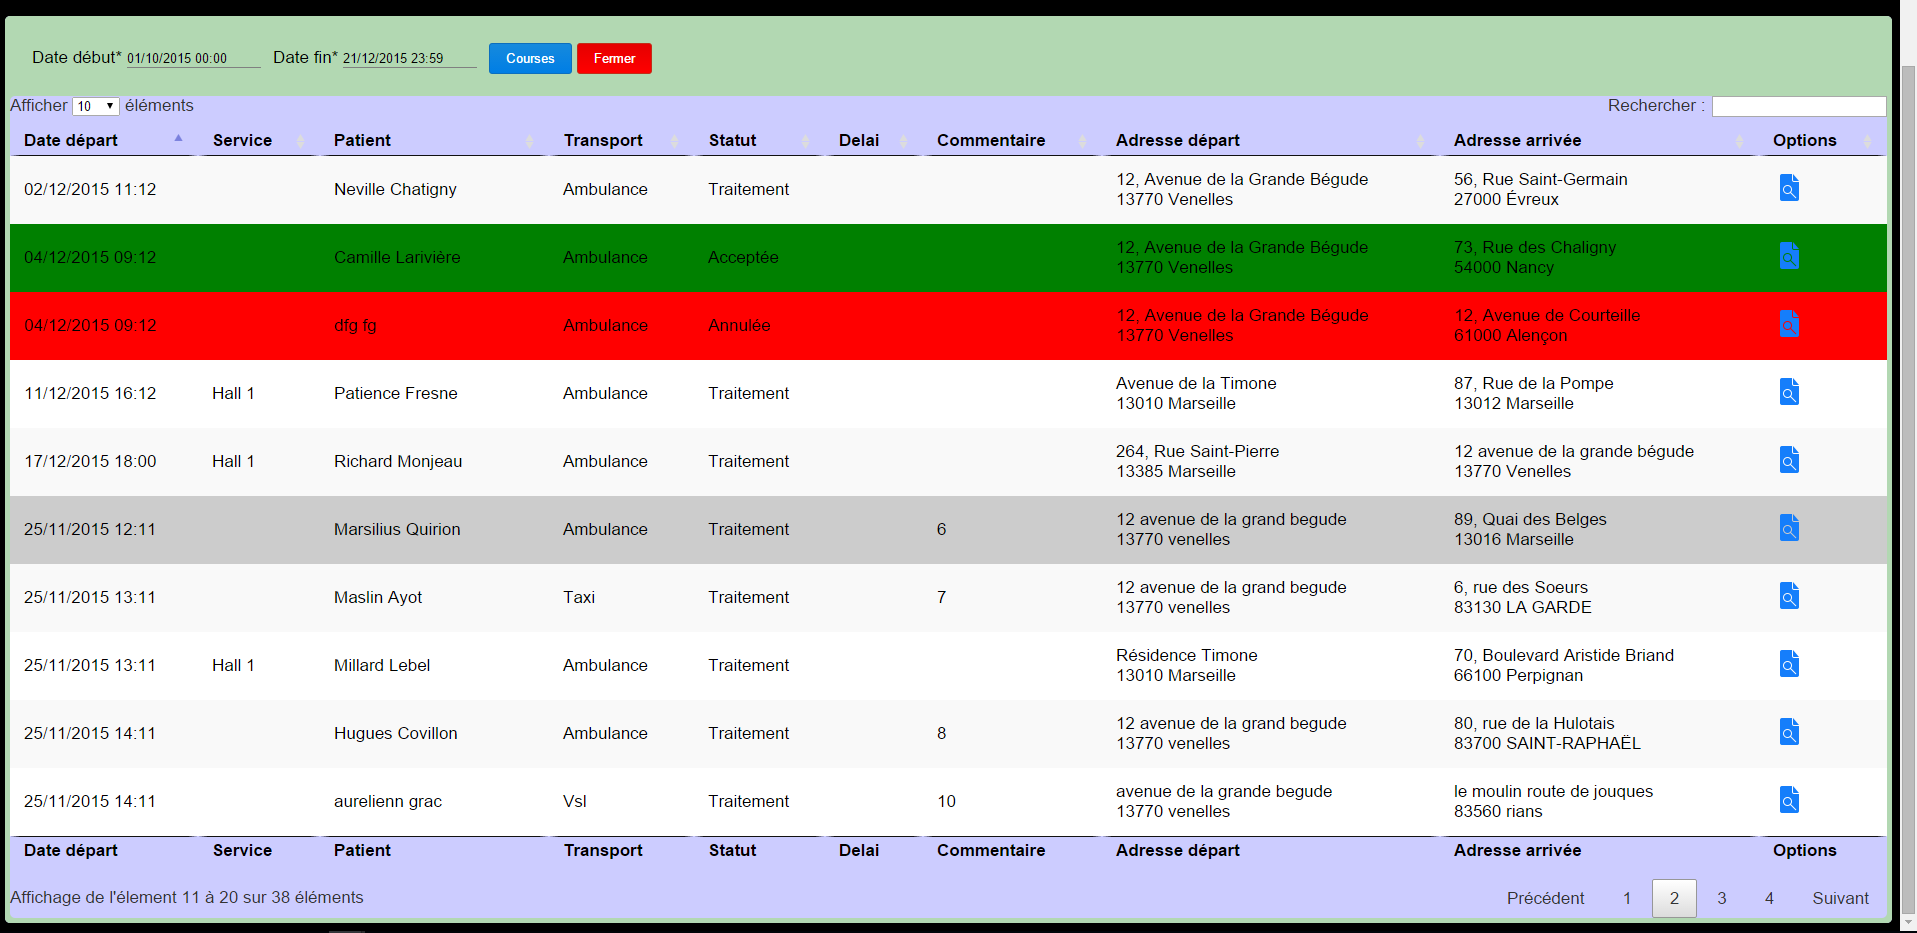Sort table by Statut column header
The image size is (1917, 933).
(760, 140)
